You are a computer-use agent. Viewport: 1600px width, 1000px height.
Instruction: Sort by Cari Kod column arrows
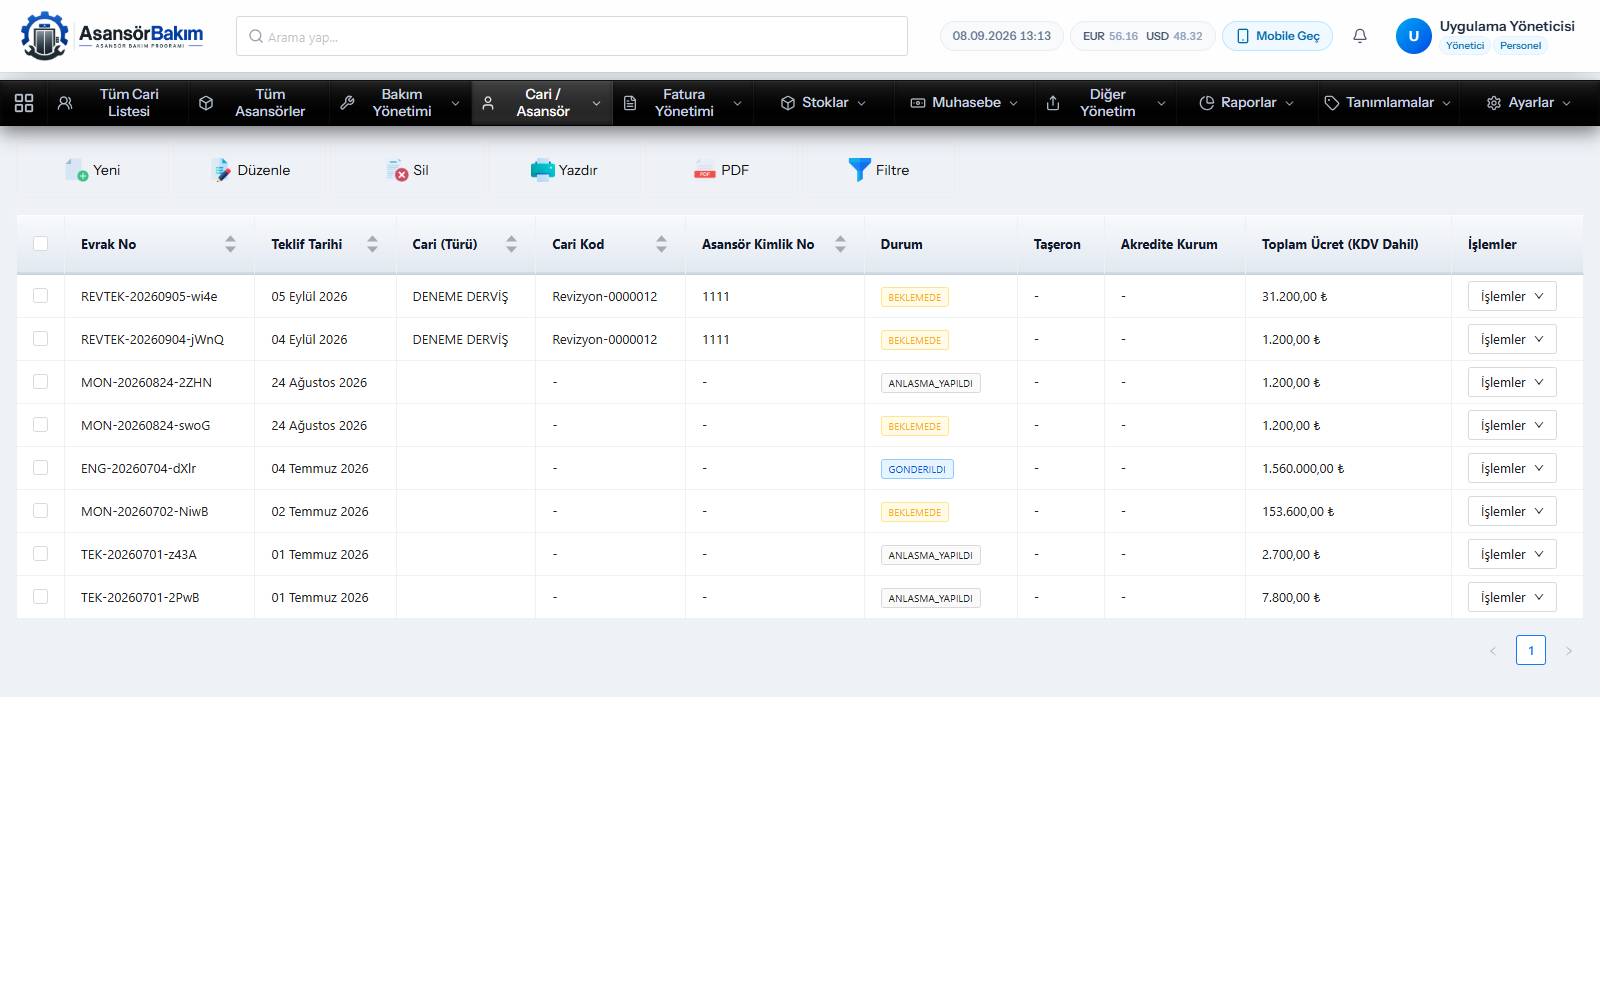click(661, 244)
